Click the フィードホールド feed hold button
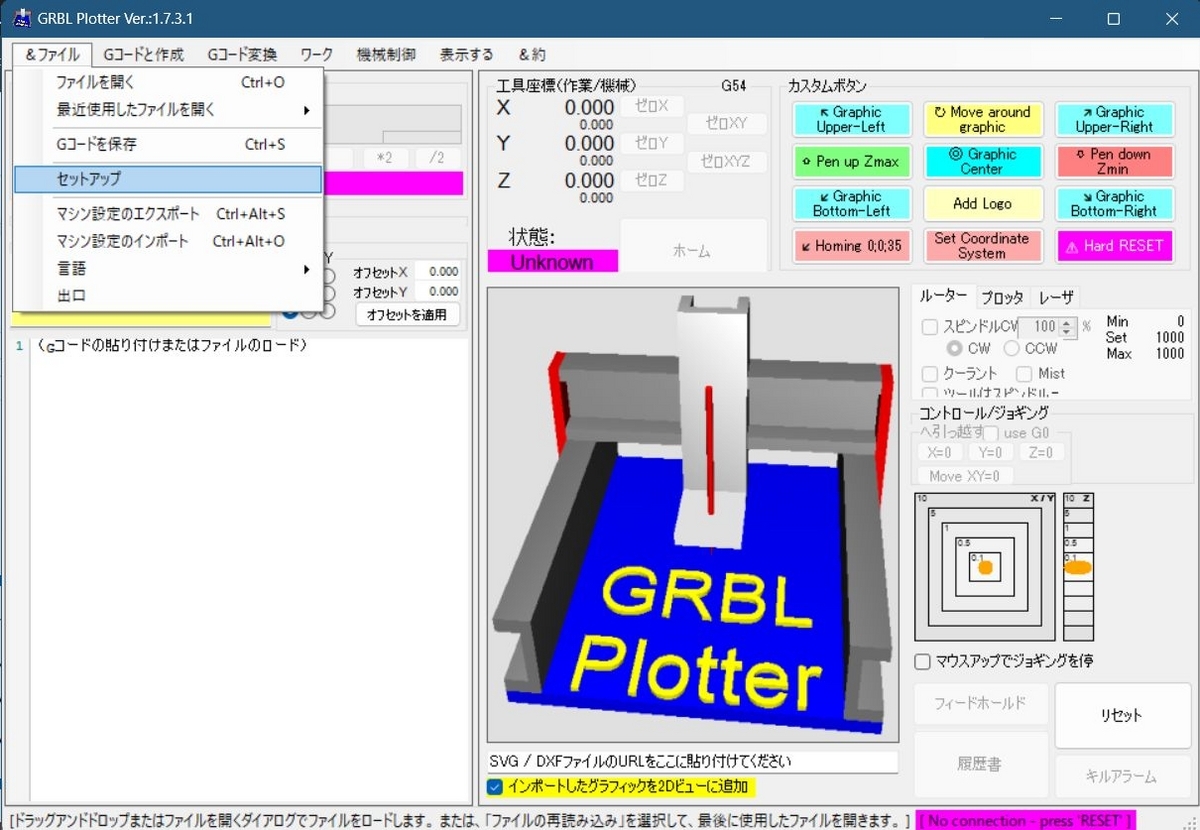This screenshot has height=830, width=1200. pos(981,704)
